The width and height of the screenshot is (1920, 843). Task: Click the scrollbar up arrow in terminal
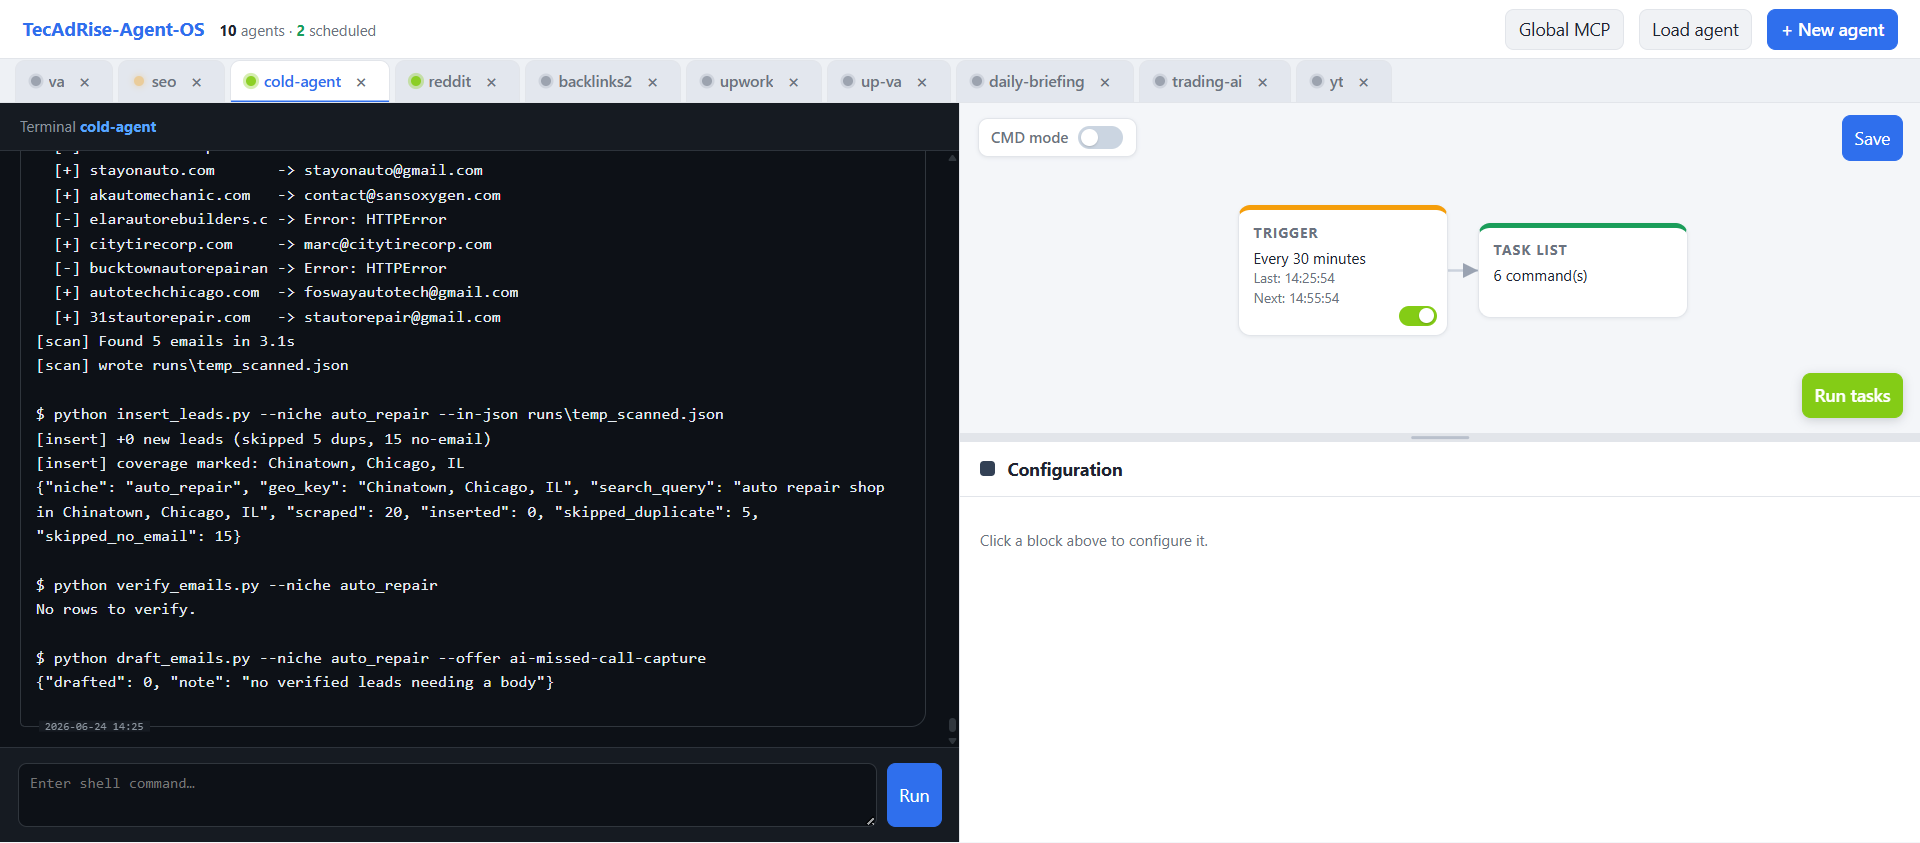pyautogui.click(x=952, y=157)
